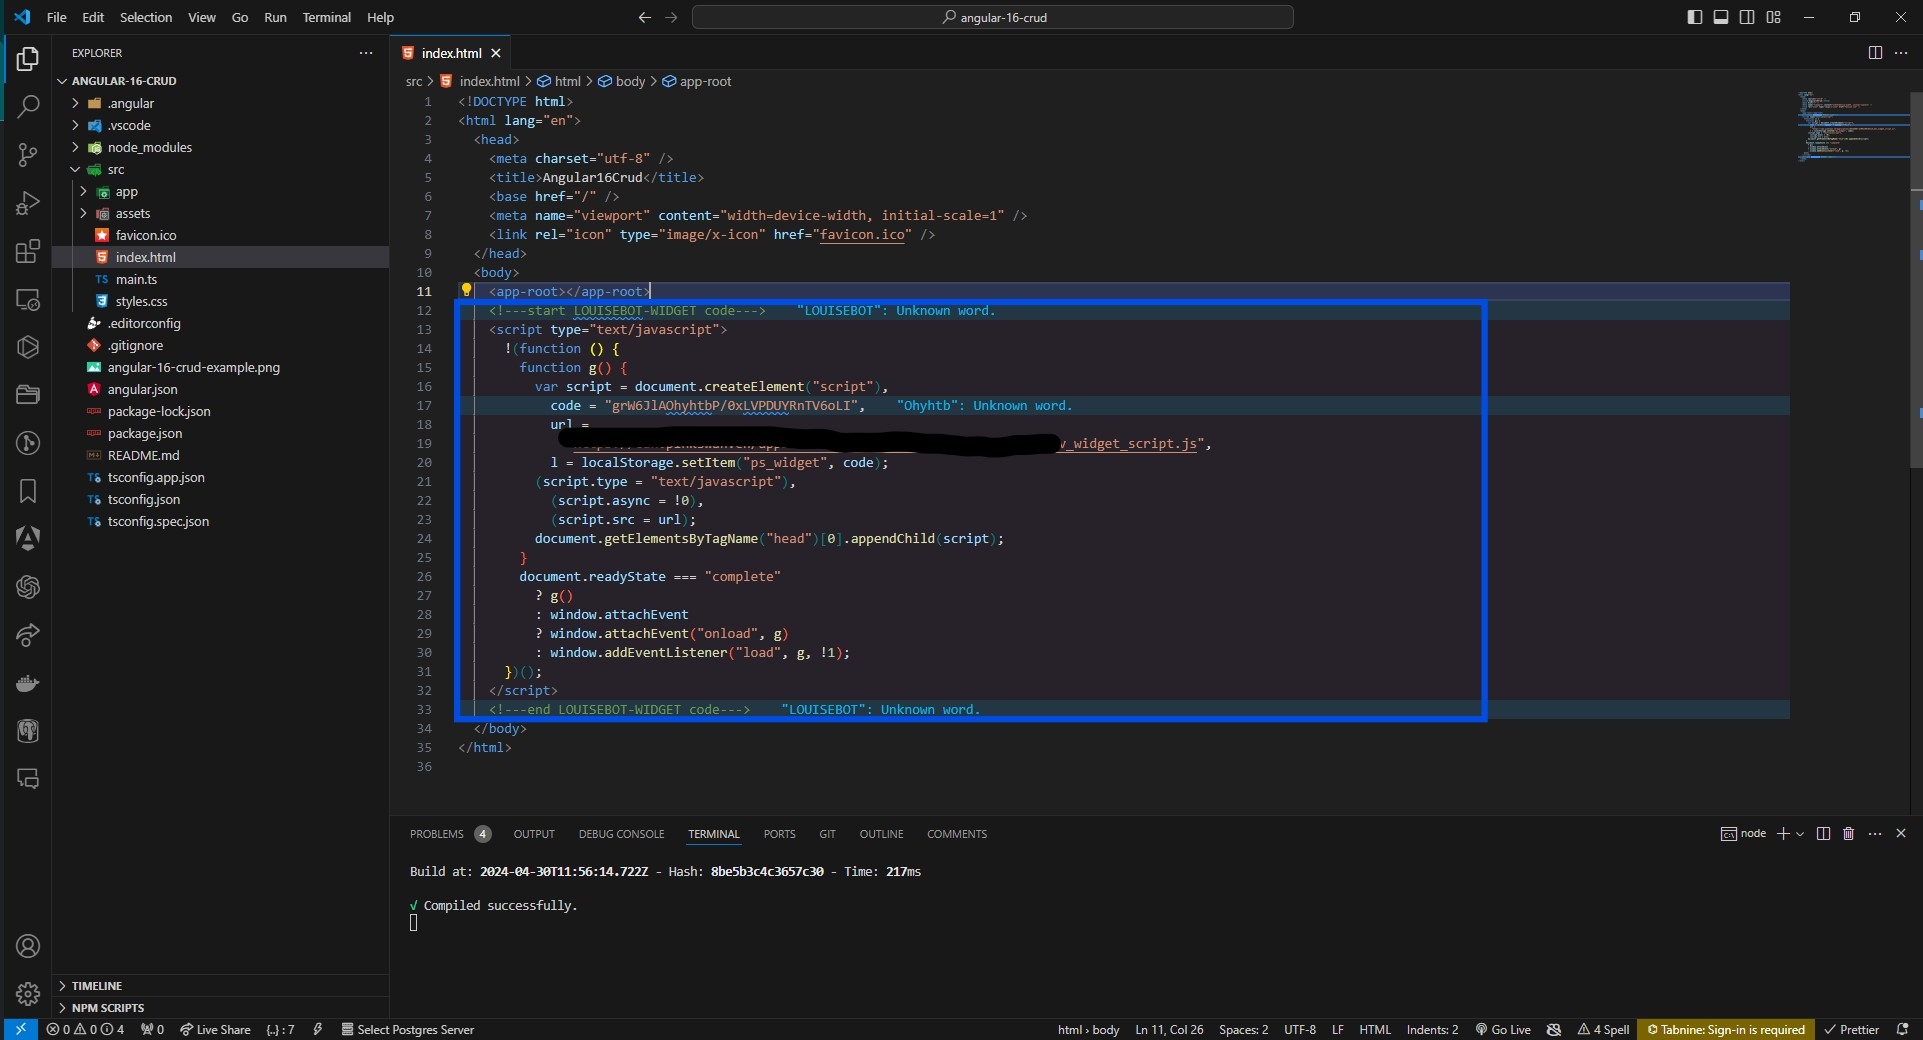Change Spaces: 2 indentation setting
The width and height of the screenshot is (1923, 1040).
1243,1029
